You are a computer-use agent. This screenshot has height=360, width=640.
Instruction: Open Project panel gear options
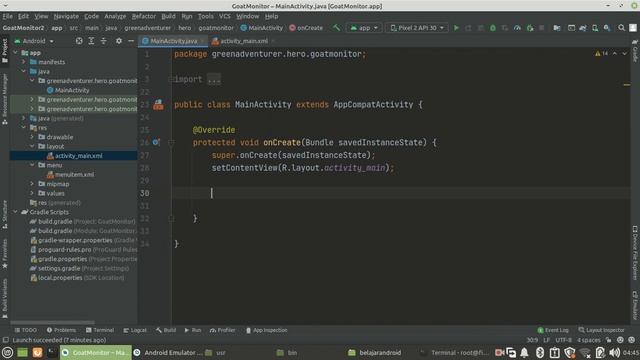point(119,41)
